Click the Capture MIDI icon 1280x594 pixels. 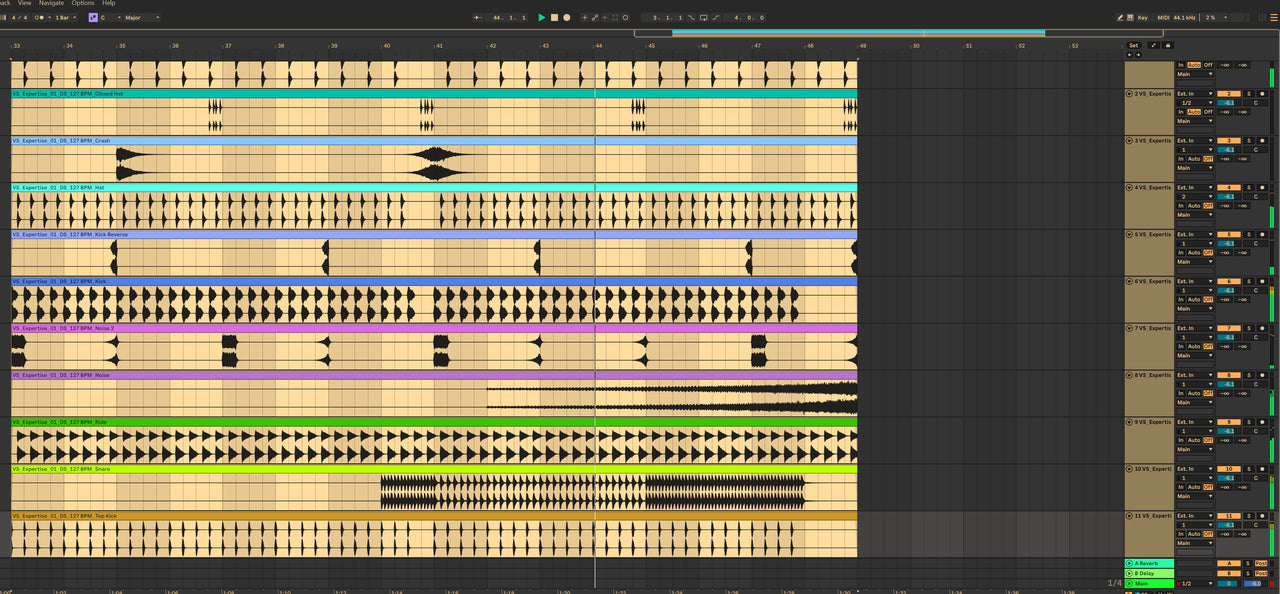tap(615, 18)
